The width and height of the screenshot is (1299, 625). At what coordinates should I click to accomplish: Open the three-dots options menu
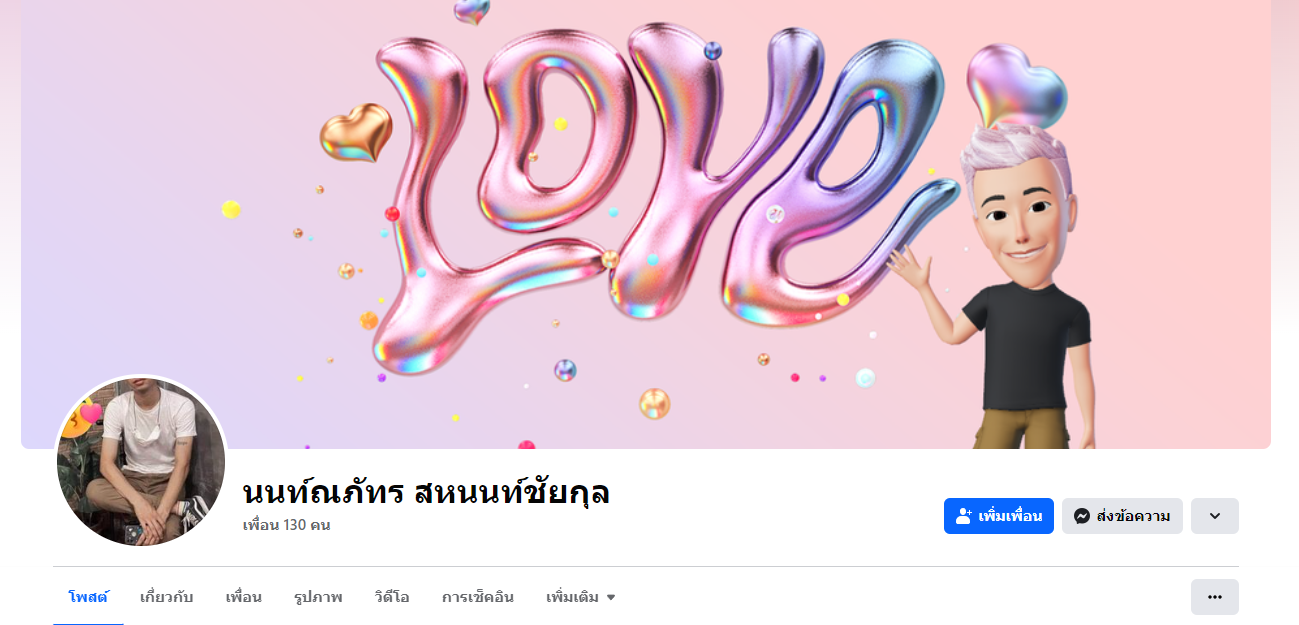click(x=1215, y=597)
